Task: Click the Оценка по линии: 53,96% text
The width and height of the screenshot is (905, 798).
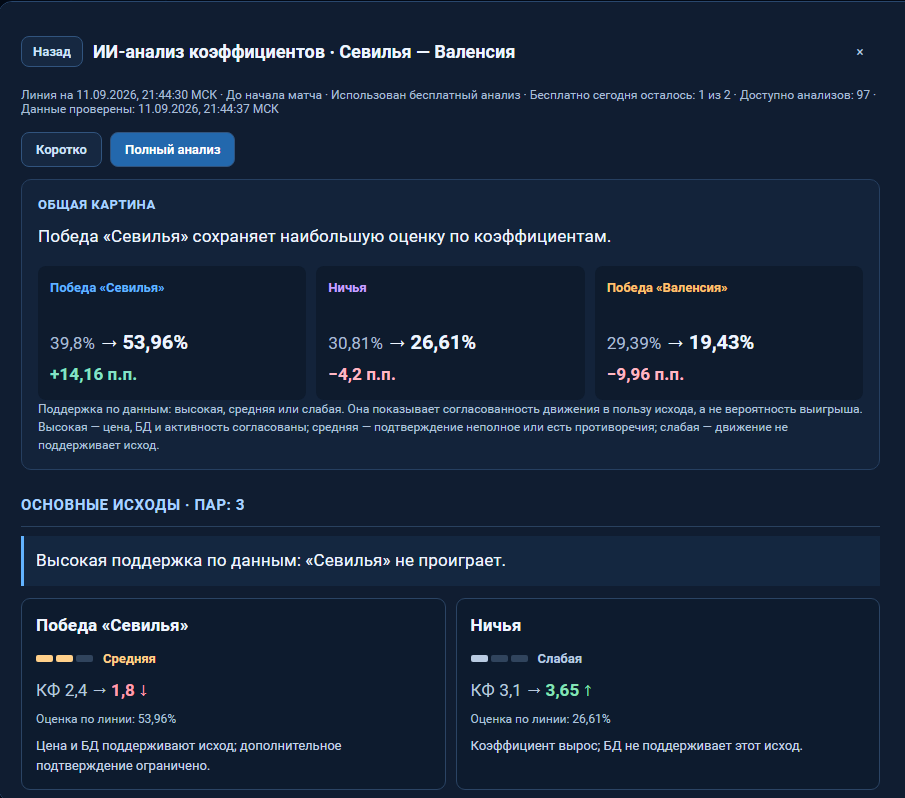Action: pos(106,719)
